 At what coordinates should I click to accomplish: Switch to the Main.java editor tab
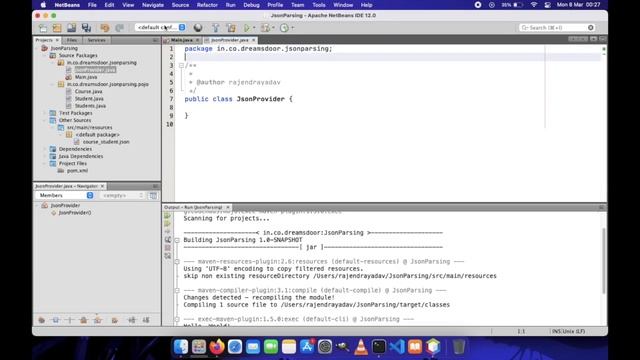tap(182, 40)
